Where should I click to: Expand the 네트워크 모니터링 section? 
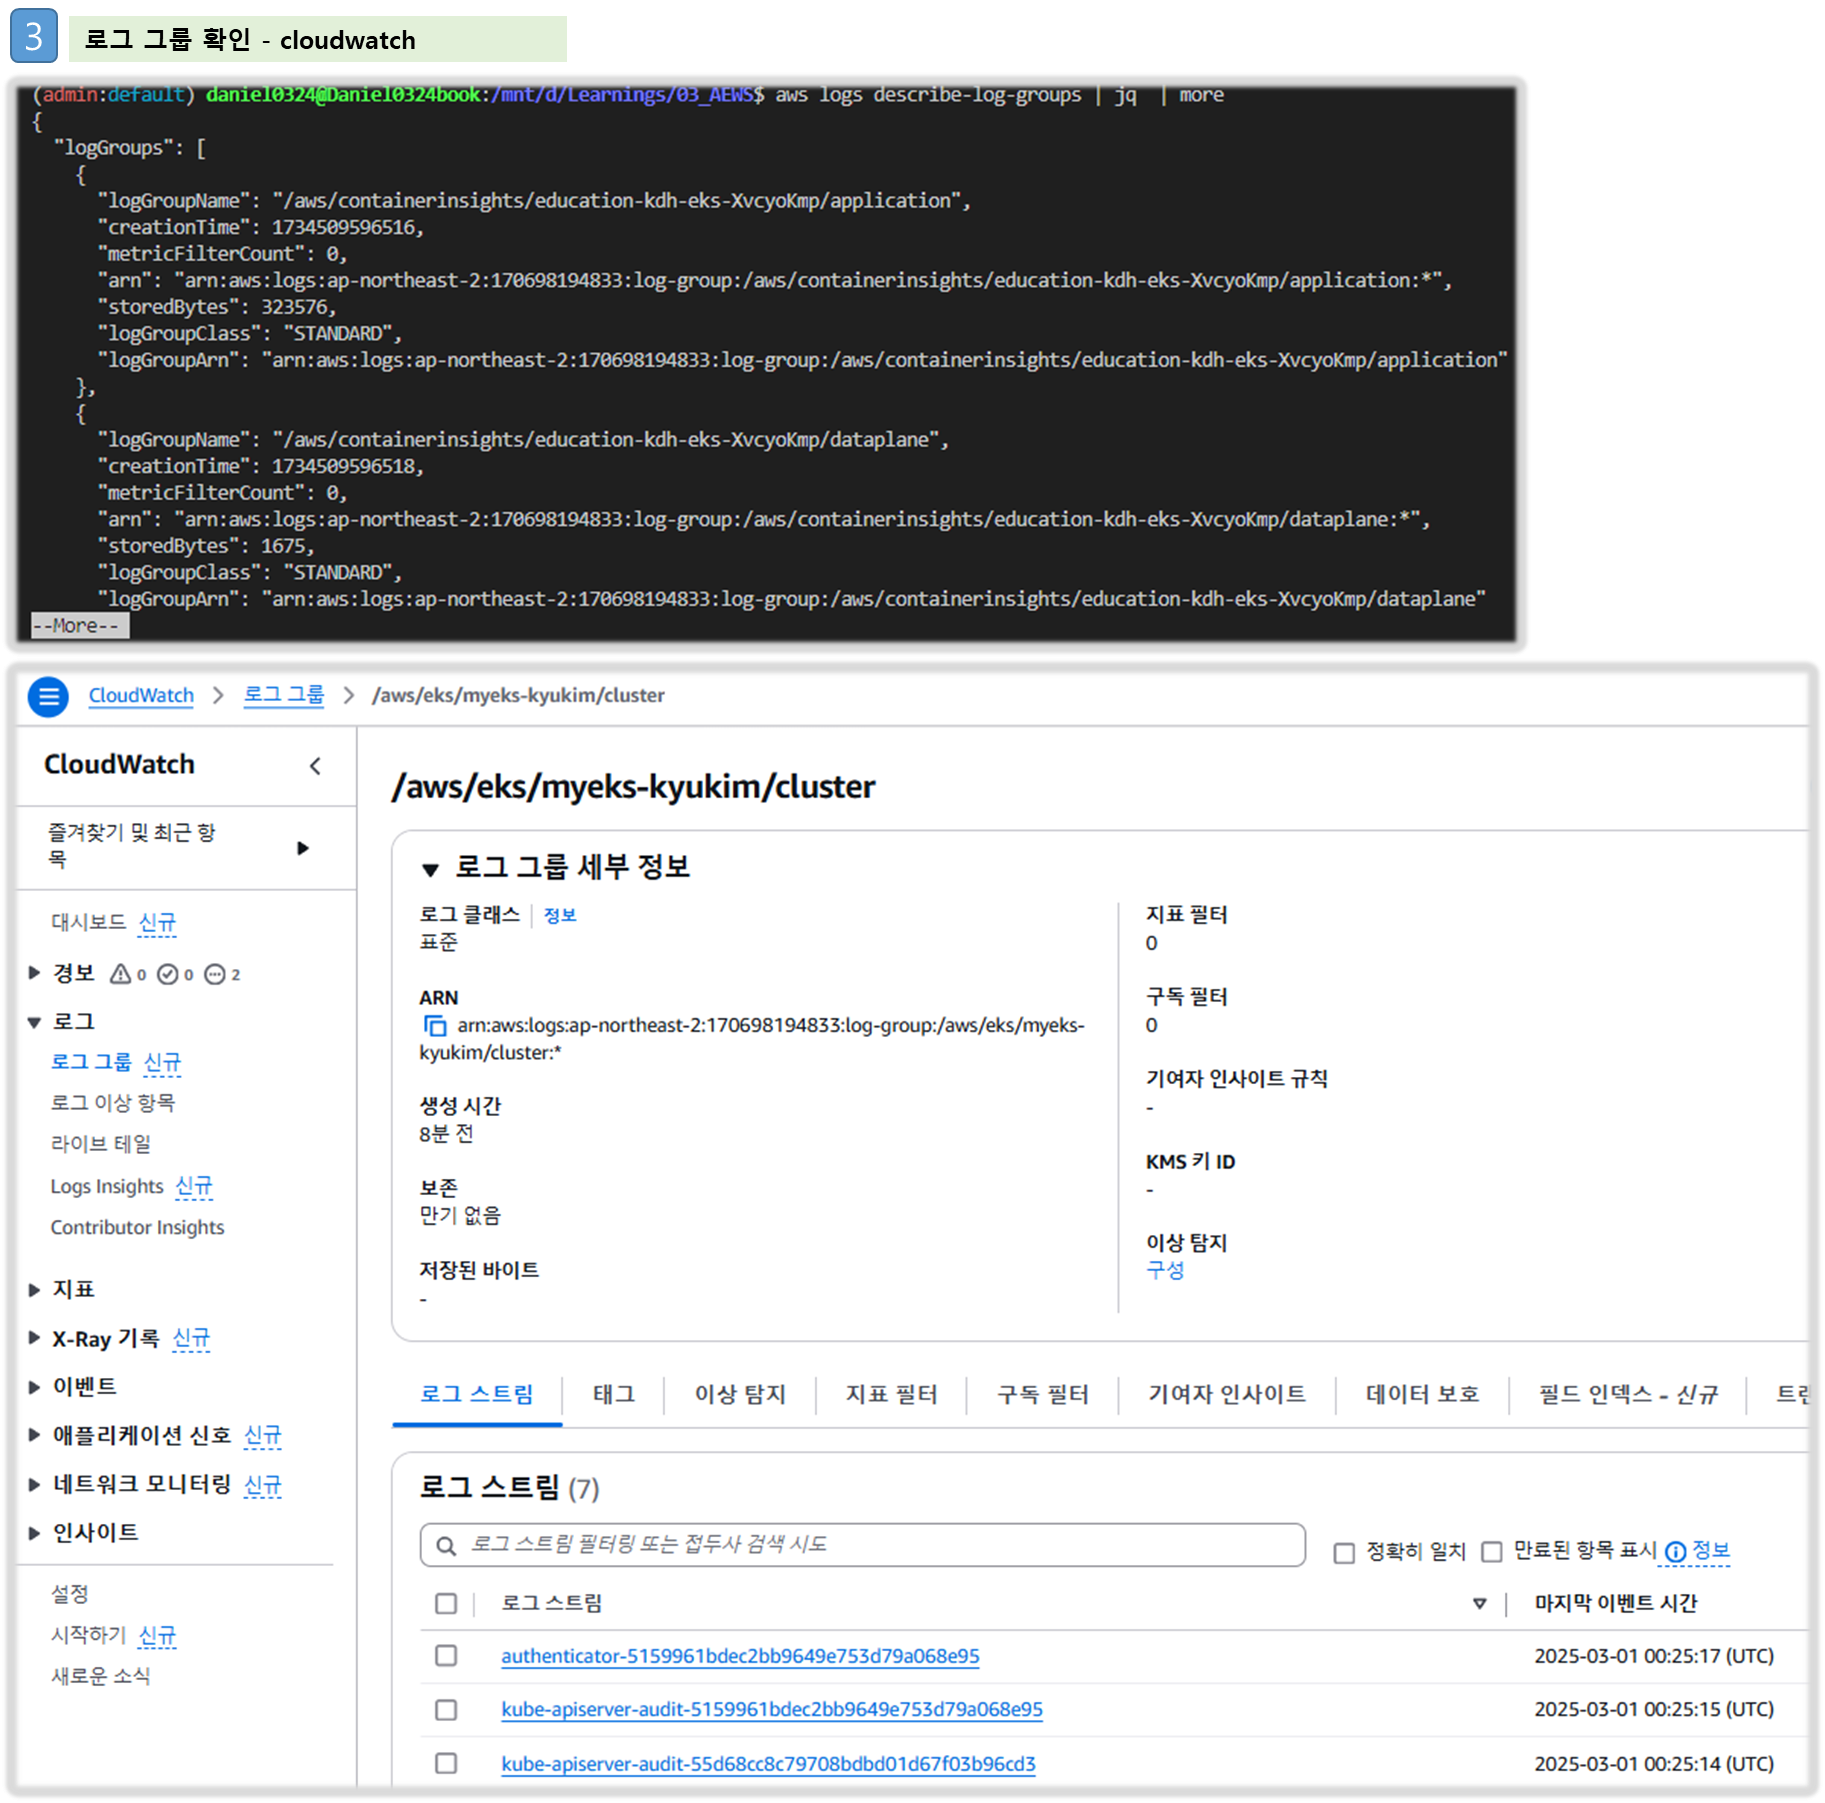34,1485
